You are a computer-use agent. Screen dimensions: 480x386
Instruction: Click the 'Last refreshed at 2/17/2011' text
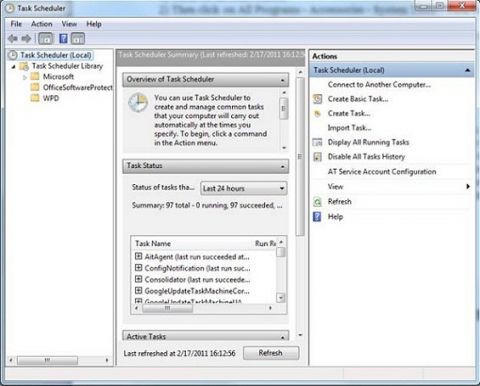179,353
